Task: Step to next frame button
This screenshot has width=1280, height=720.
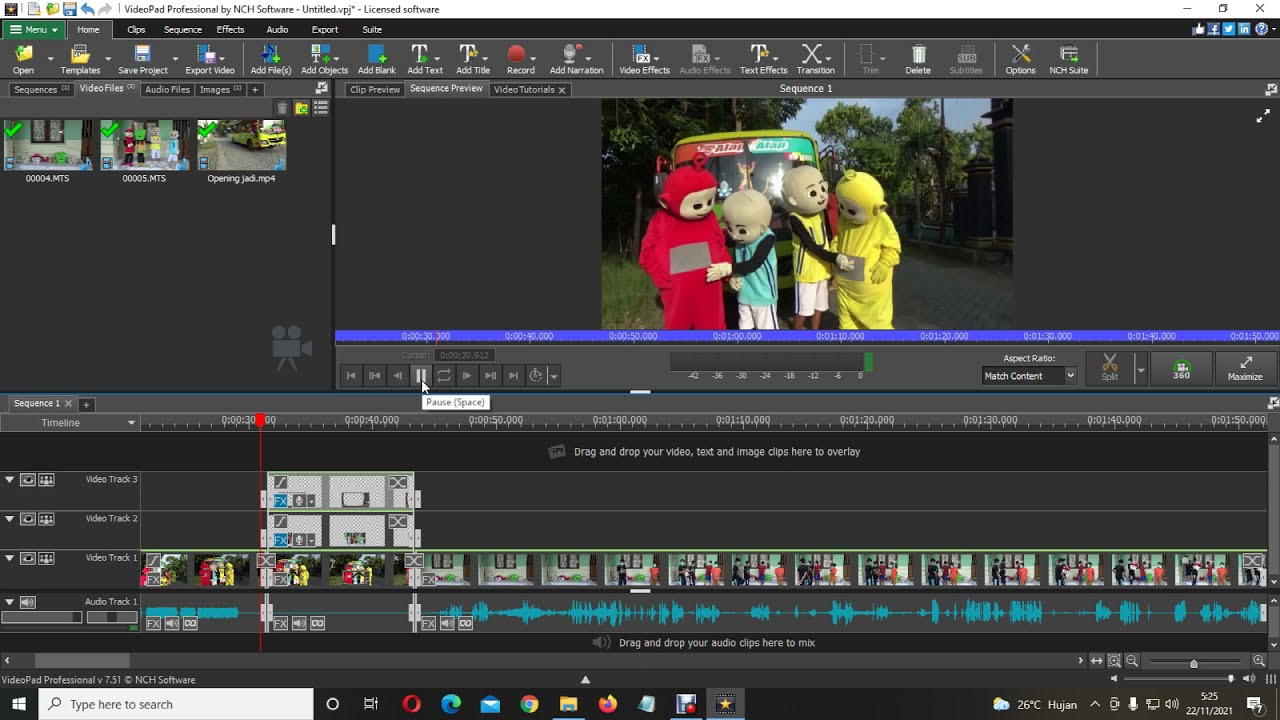Action: coord(467,376)
